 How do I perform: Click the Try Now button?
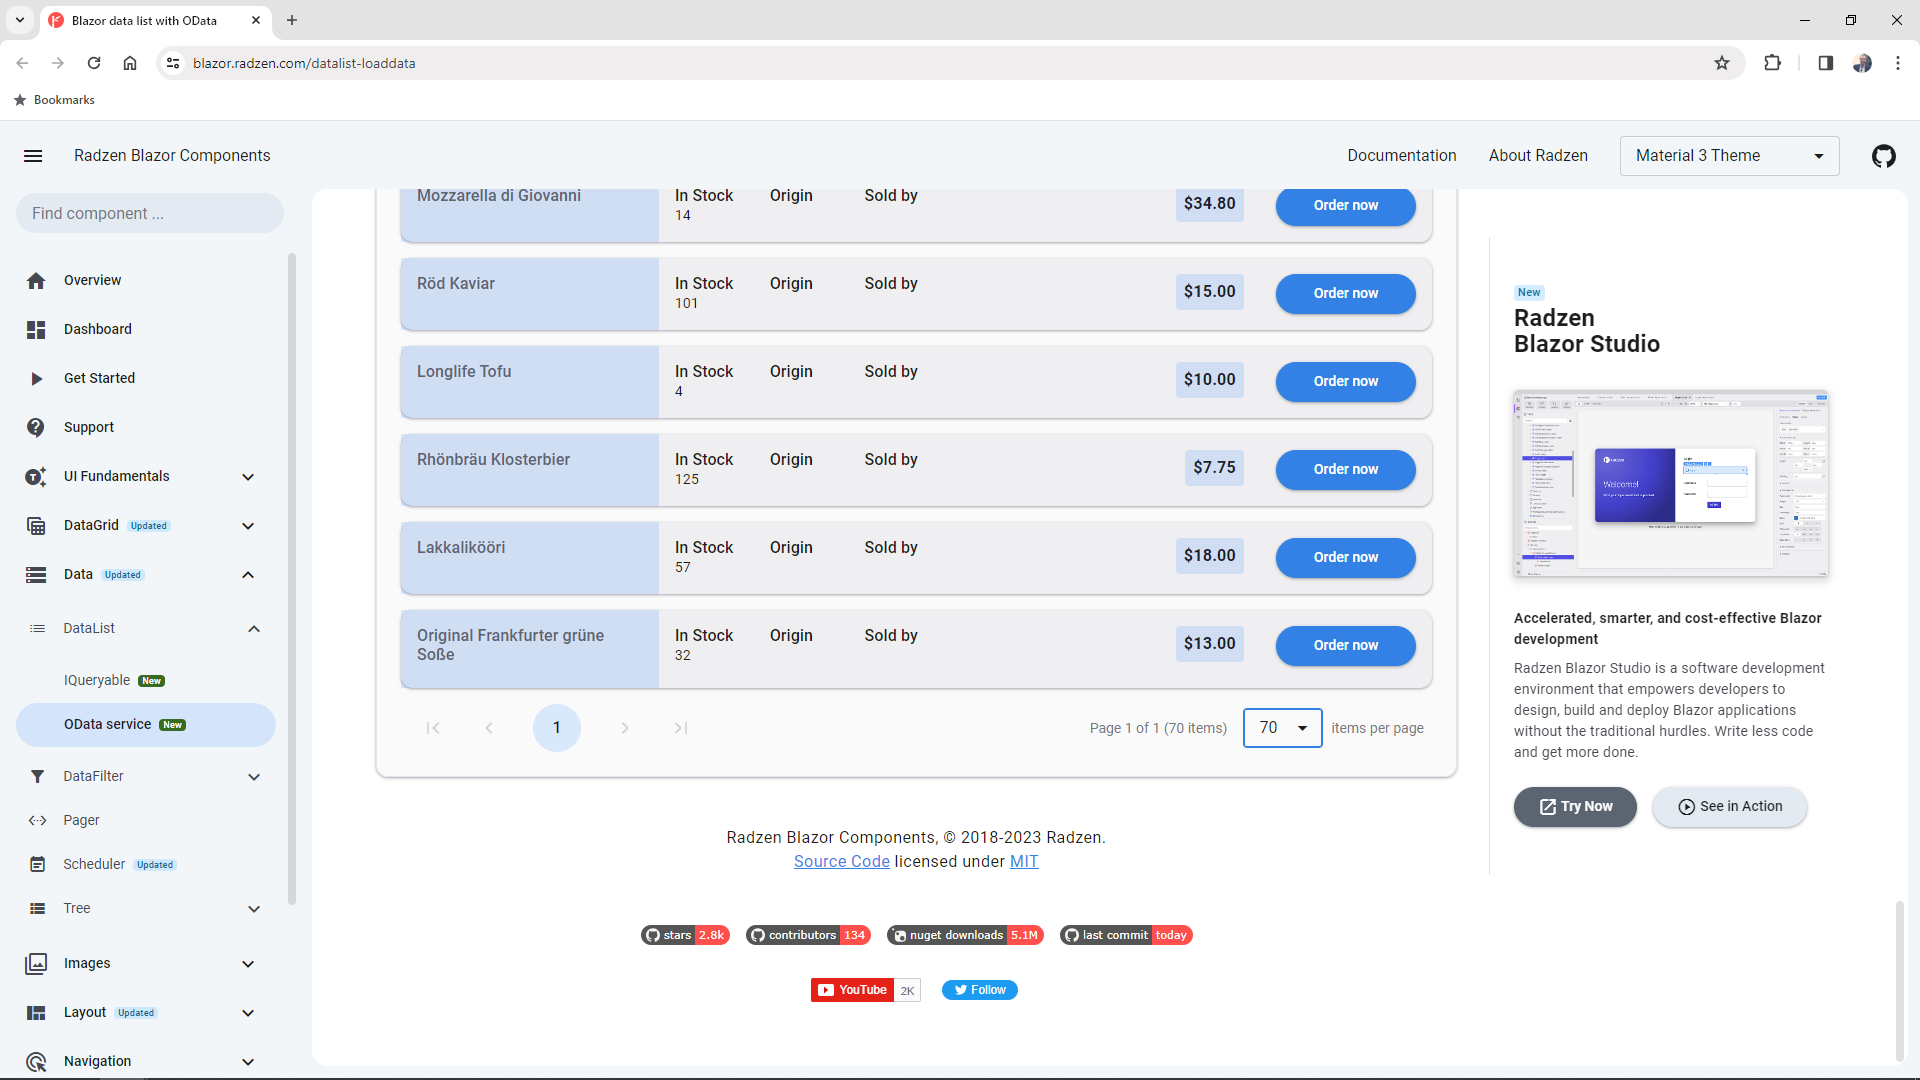click(x=1575, y=807)
